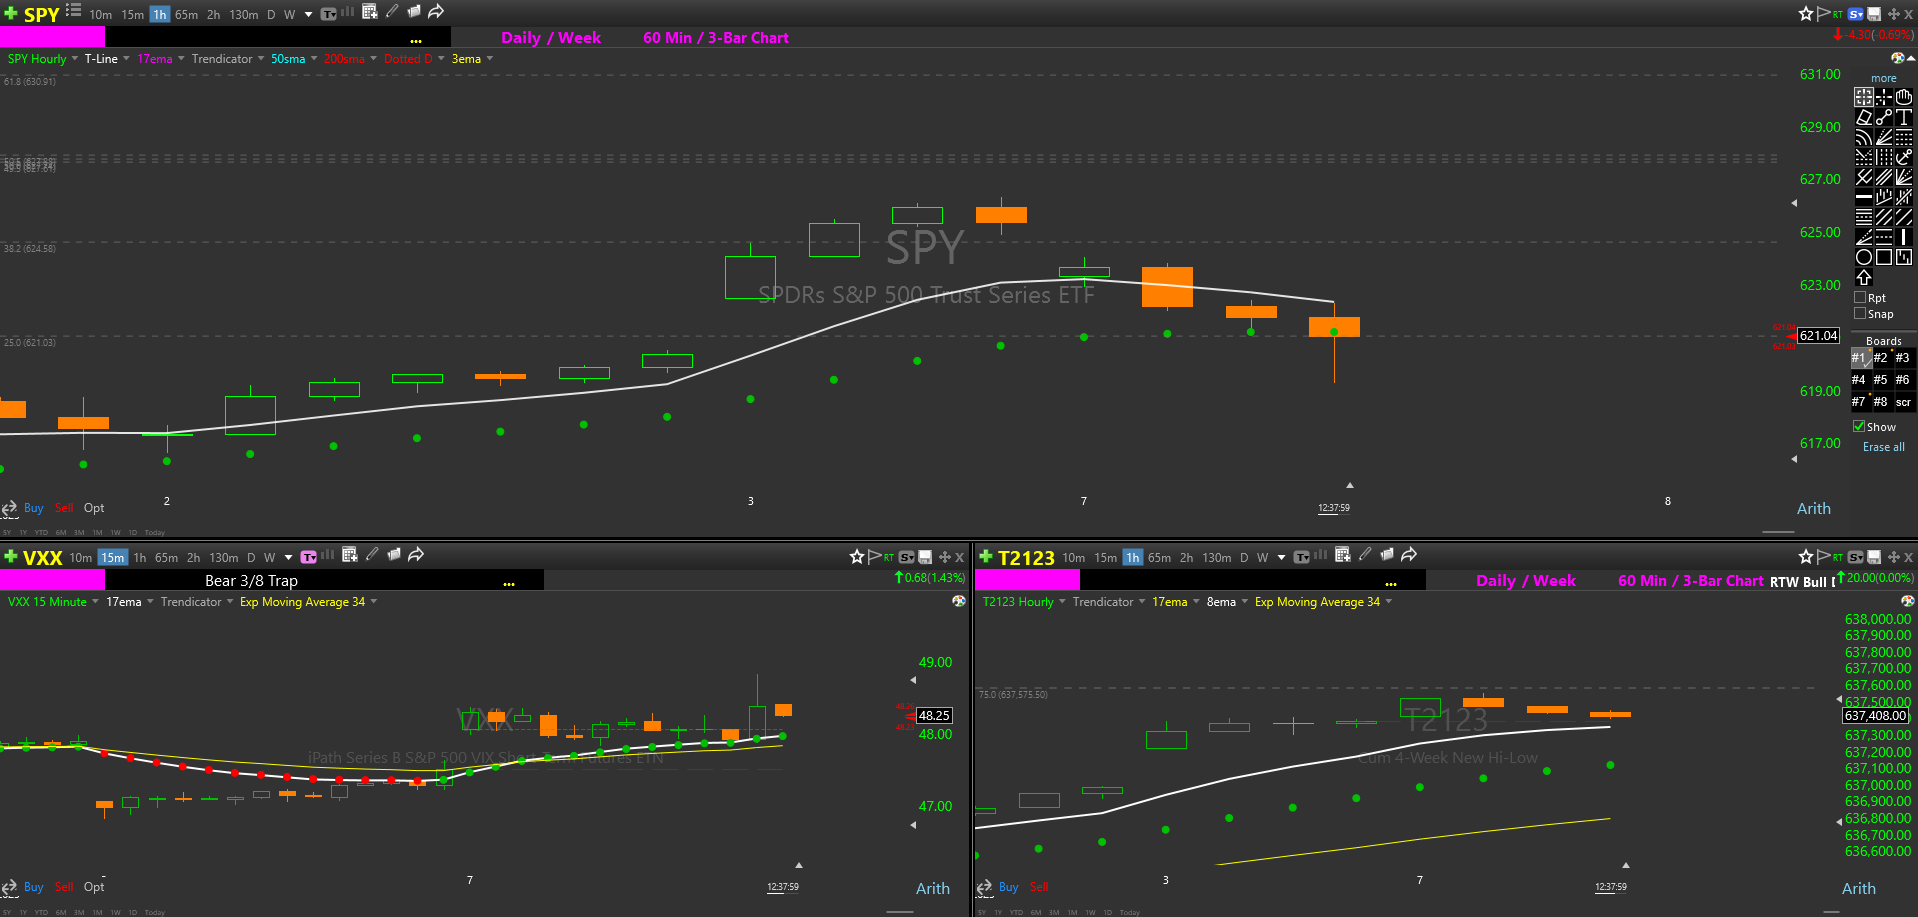
Task: Open the three-dots note menu on VXX chart
Action: tap(509, 583)
